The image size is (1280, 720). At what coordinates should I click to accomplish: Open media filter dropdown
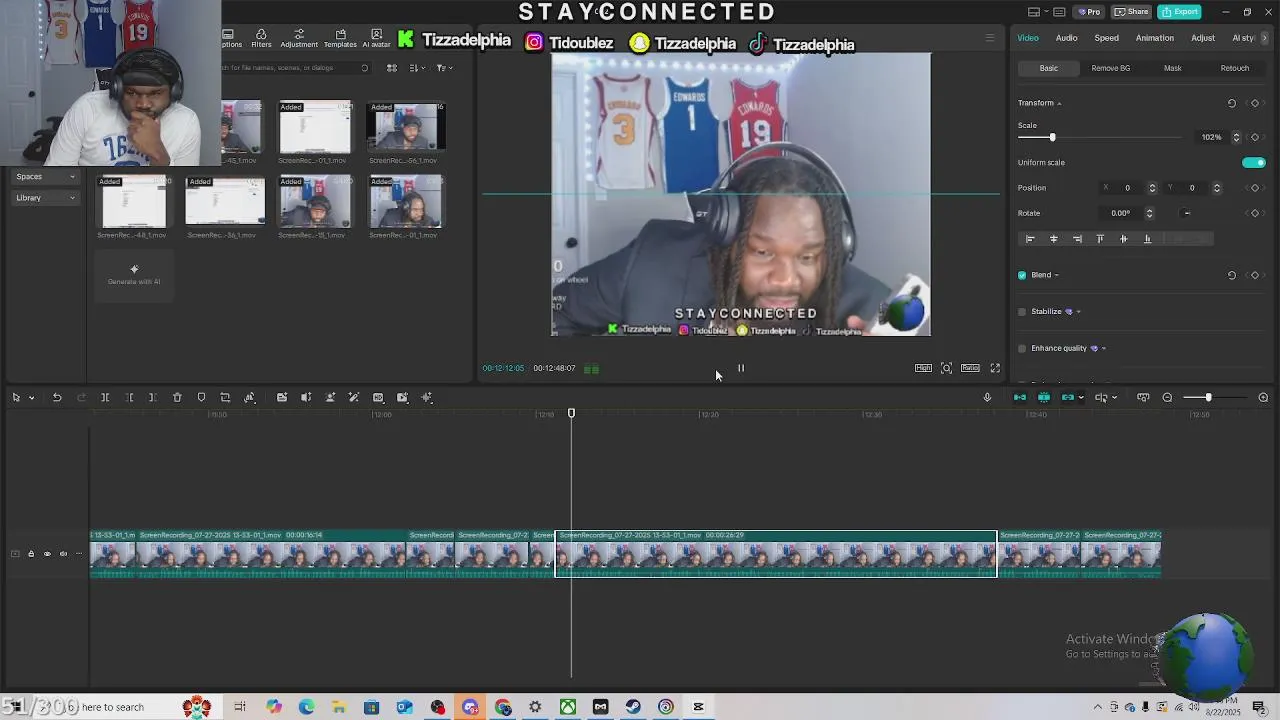pos(444,68)
